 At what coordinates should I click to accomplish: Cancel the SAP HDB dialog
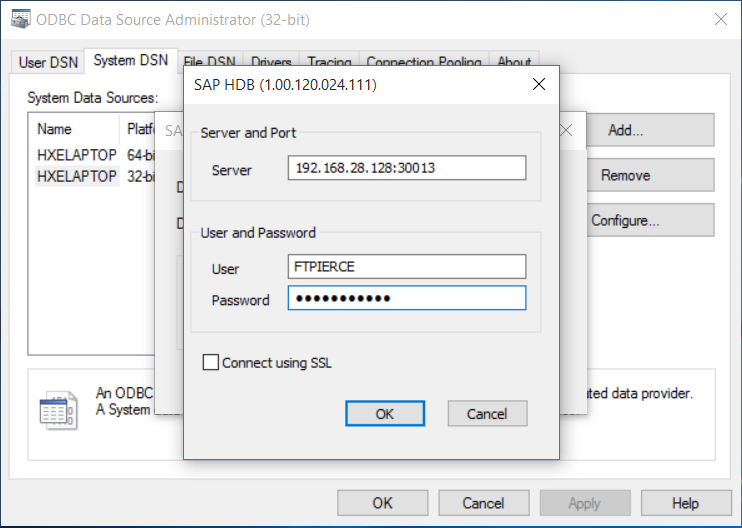[487, 414]
